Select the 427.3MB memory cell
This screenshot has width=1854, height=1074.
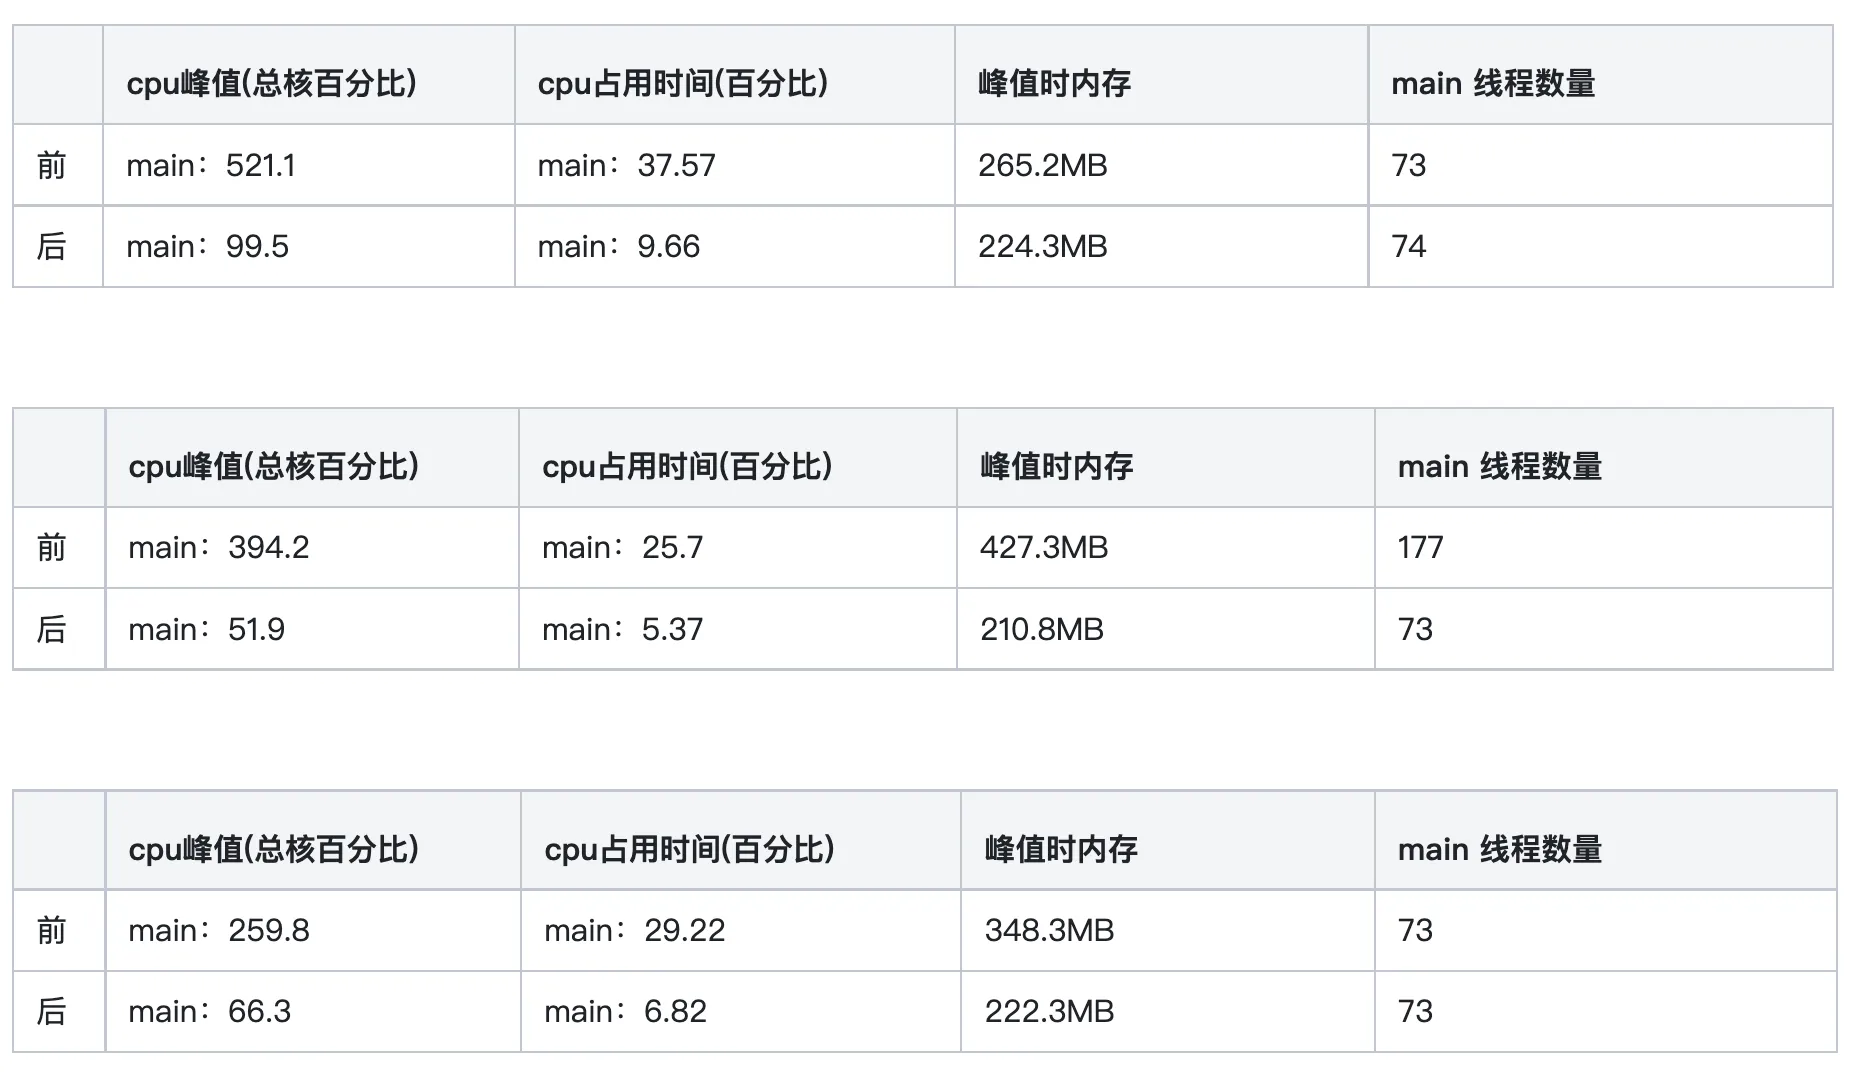[x=1043, y=547]
